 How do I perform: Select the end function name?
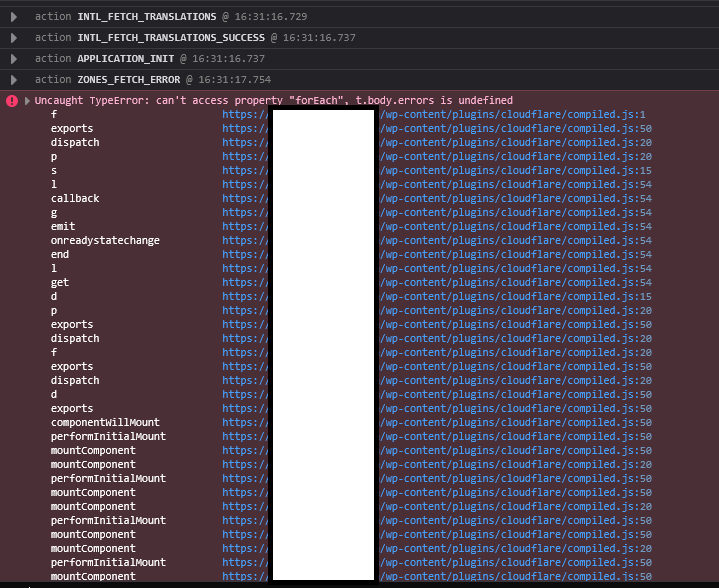pos(60,255)
